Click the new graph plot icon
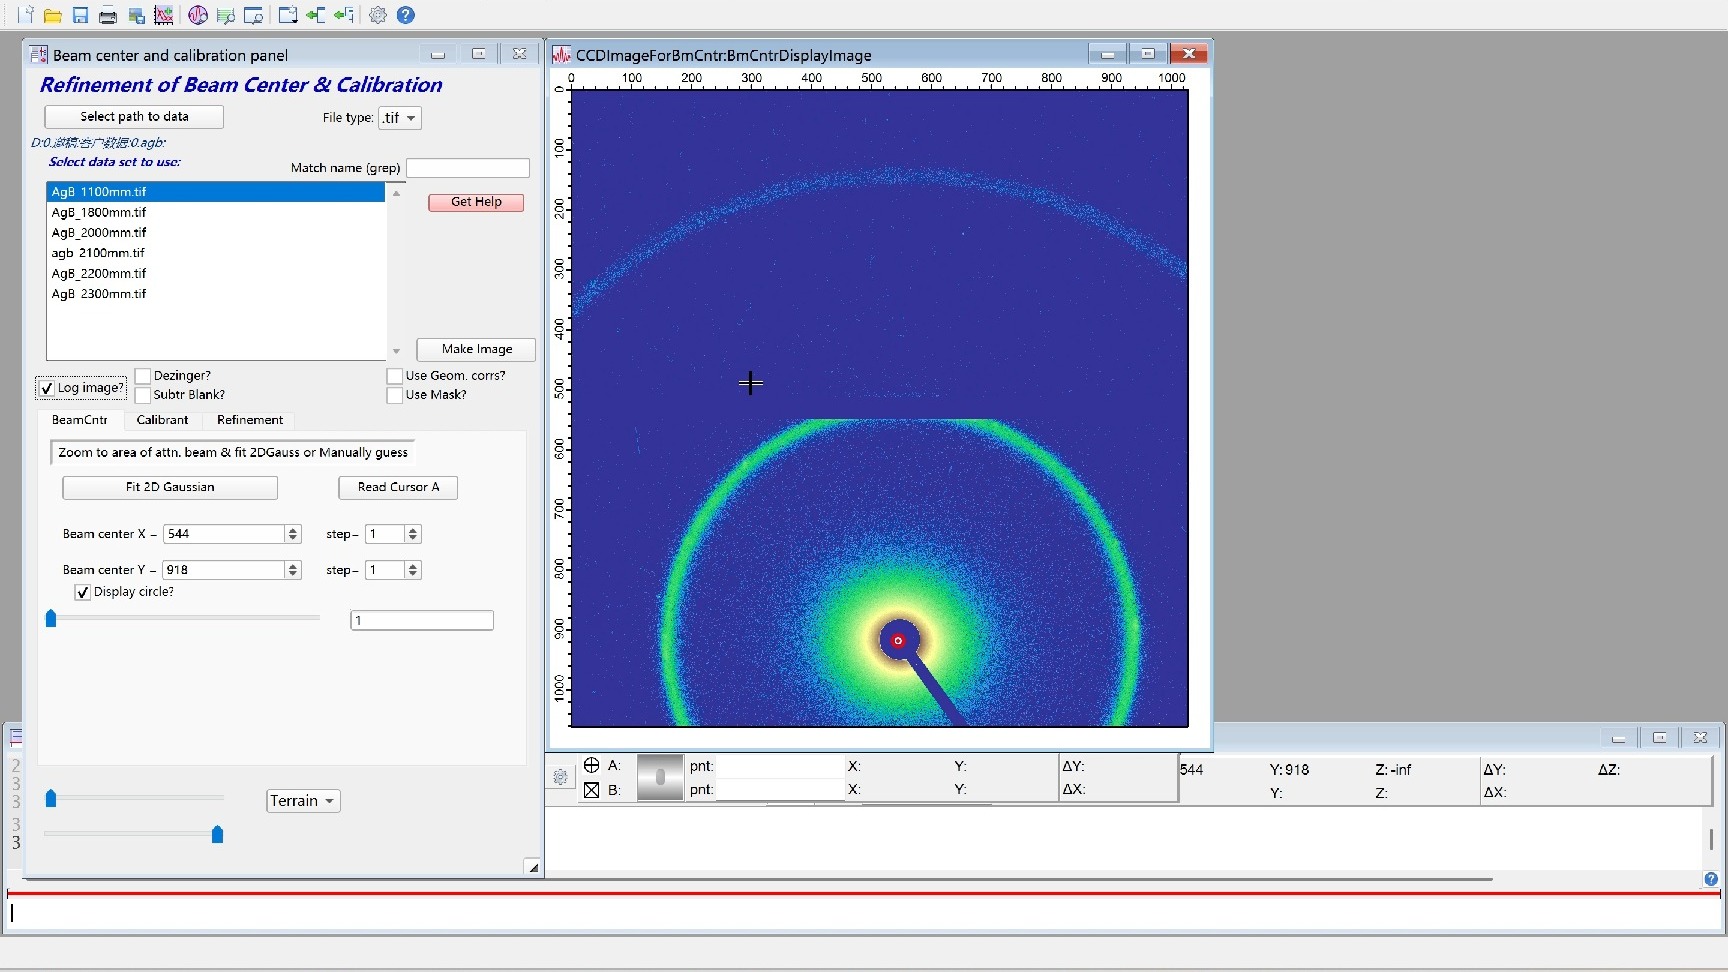 (164, 15)
